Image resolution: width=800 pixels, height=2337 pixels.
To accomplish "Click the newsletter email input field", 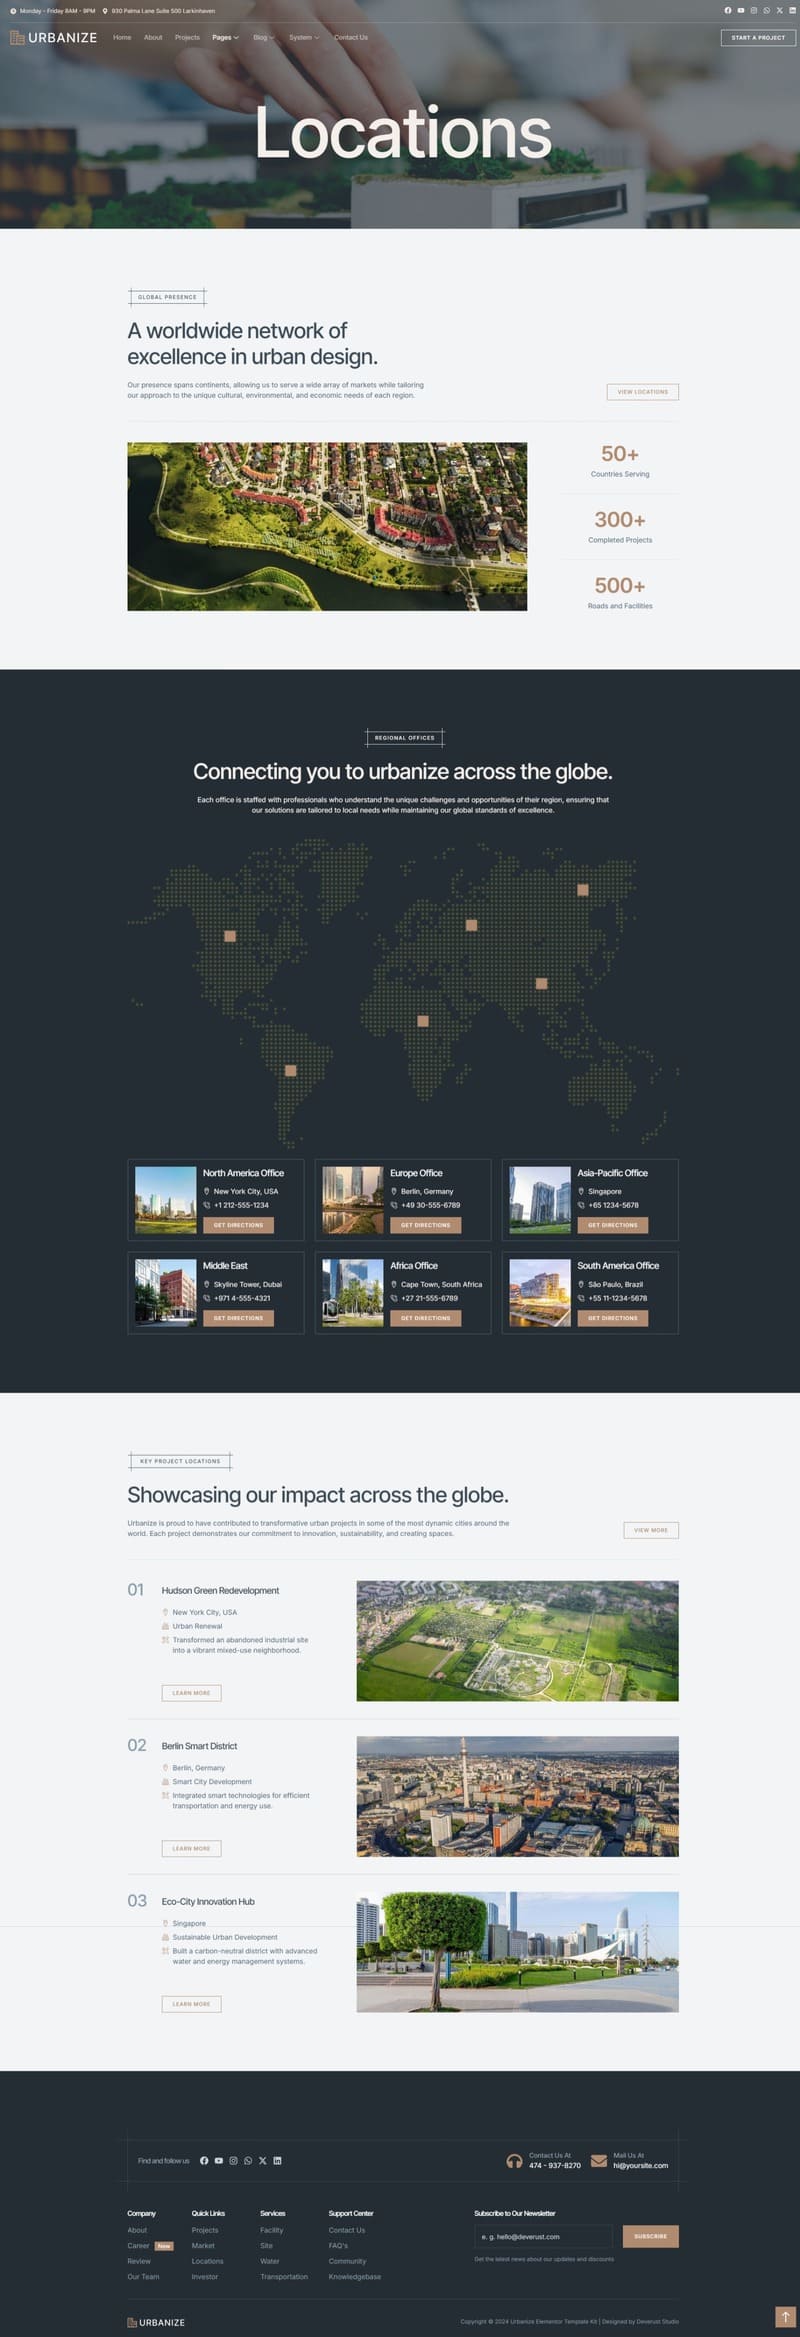I will point(543,2236).
